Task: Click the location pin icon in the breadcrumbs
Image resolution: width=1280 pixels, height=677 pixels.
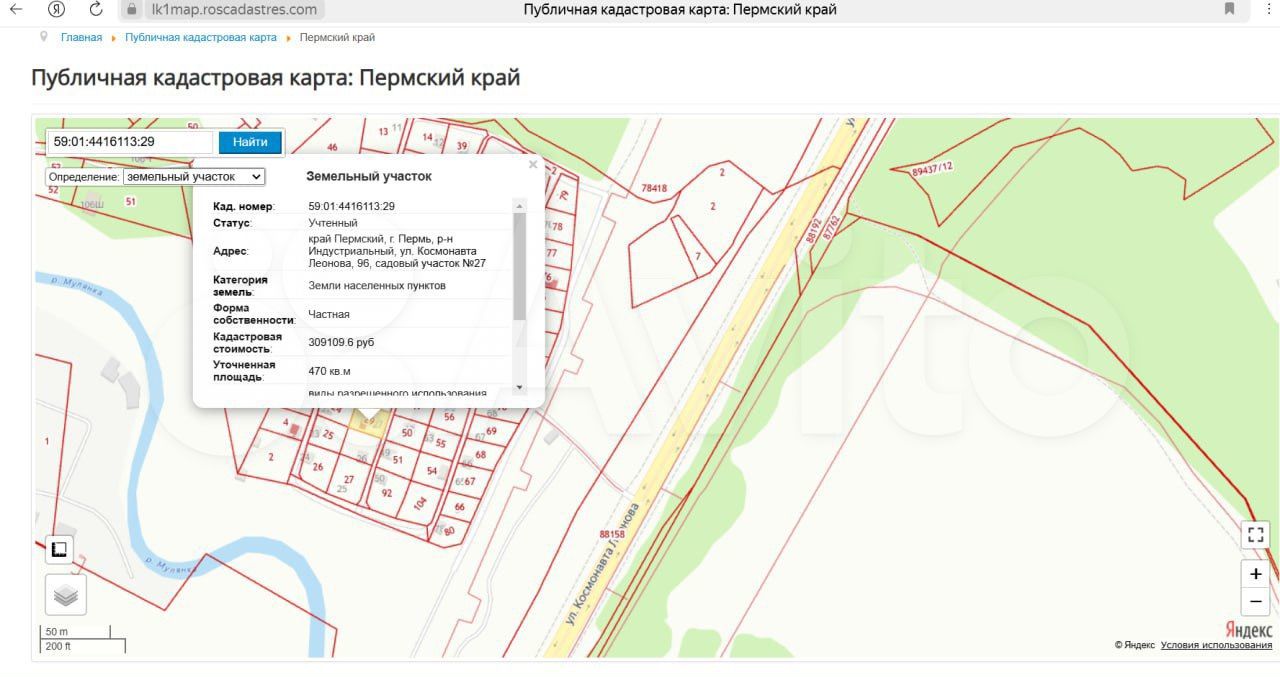Action: (x=43, y=37)
